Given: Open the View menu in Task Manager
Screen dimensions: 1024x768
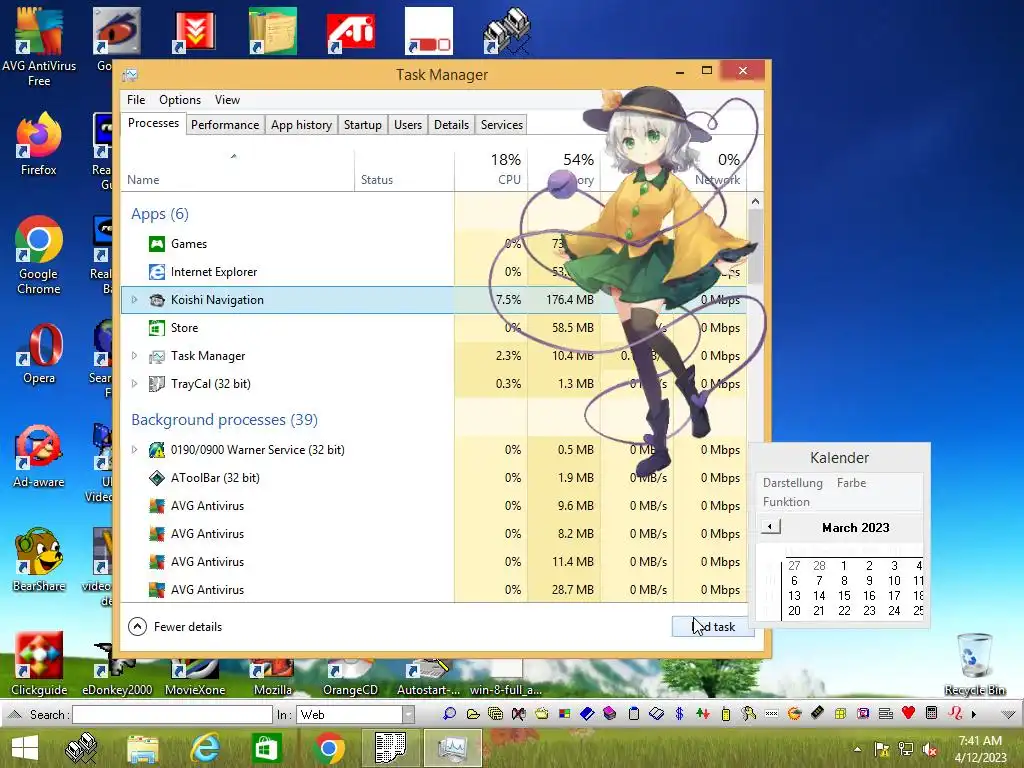Looking at the screenshot, I should pos(227,100).
